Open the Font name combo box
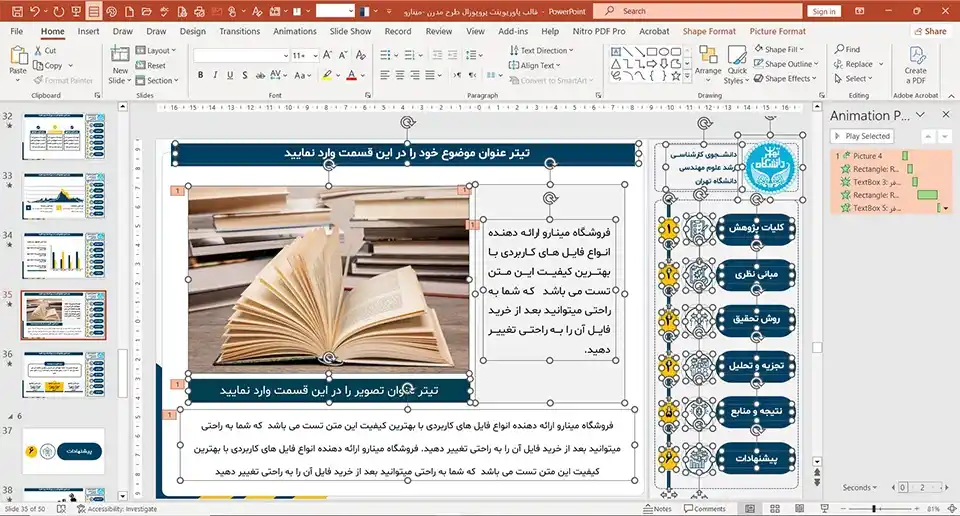 coord(241,56)
